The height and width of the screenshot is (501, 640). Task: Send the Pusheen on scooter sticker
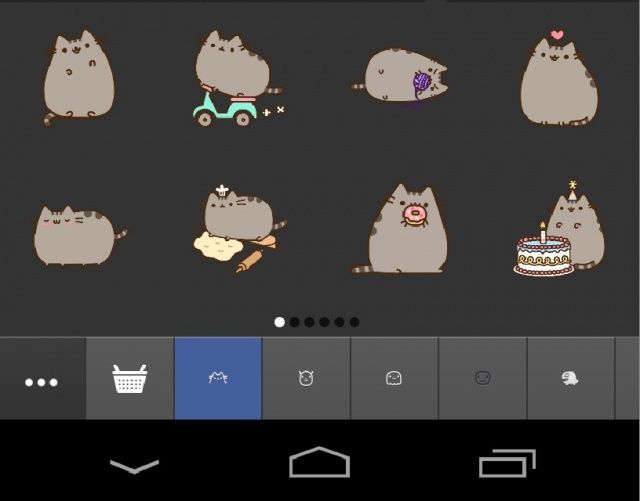(235, 78)
